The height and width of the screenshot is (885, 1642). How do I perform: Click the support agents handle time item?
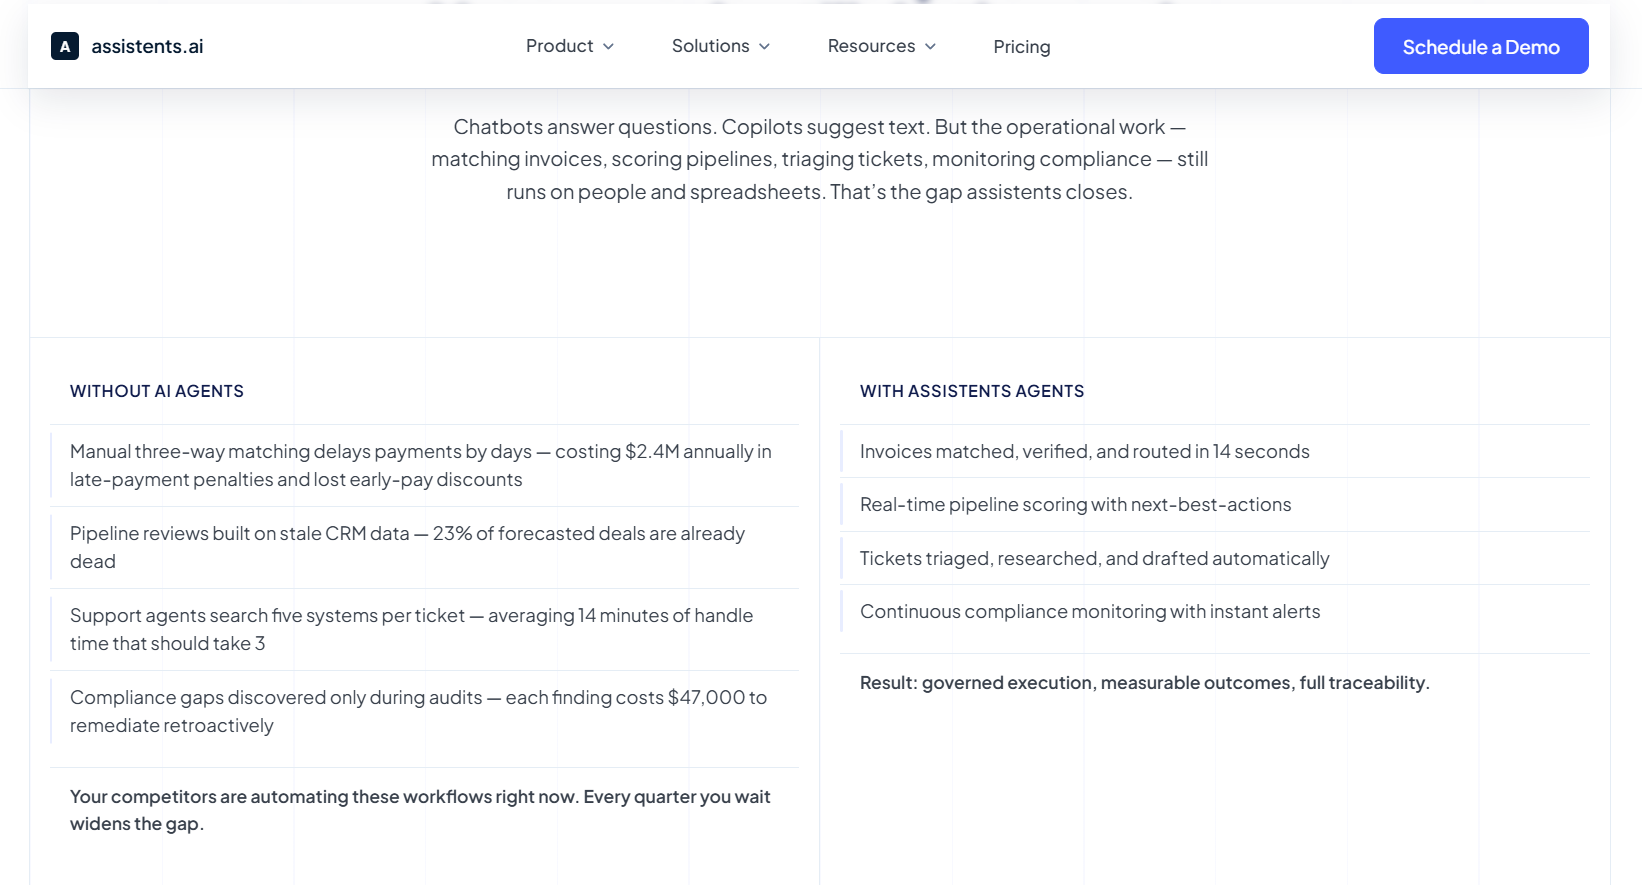(425, 629)
